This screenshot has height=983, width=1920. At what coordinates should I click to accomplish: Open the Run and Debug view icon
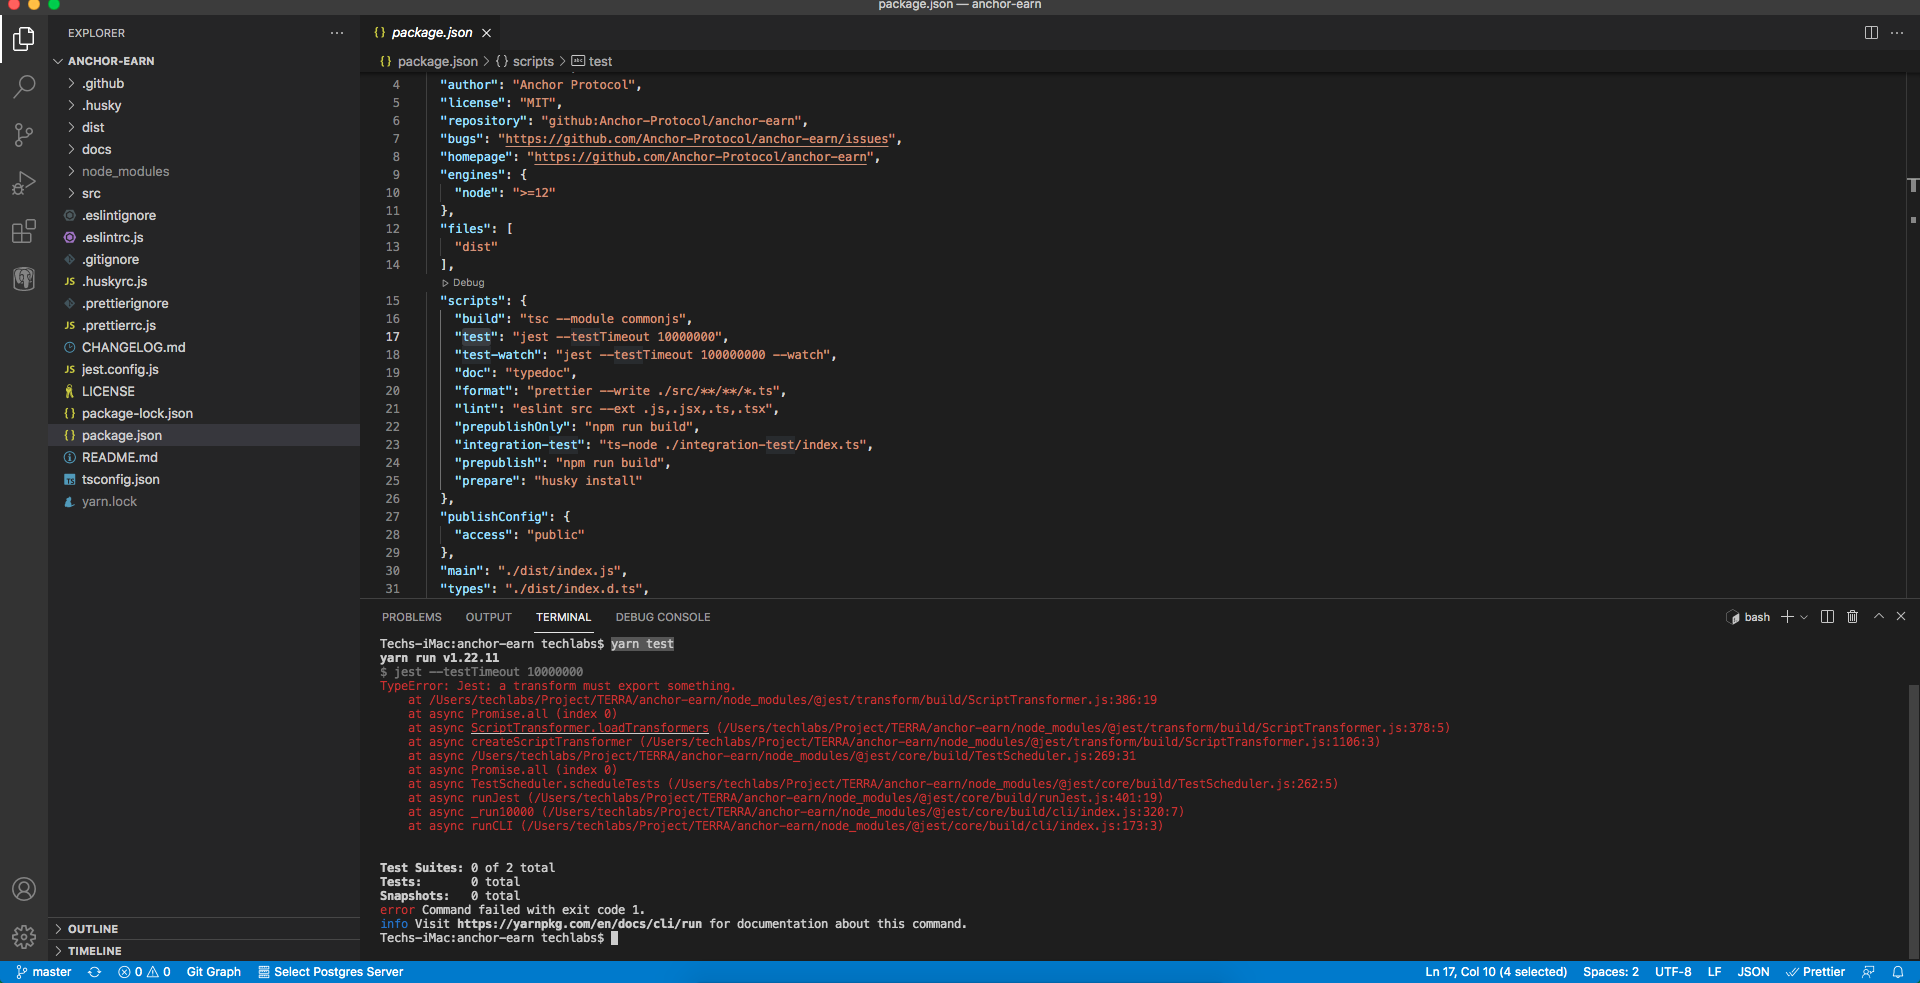24,183
